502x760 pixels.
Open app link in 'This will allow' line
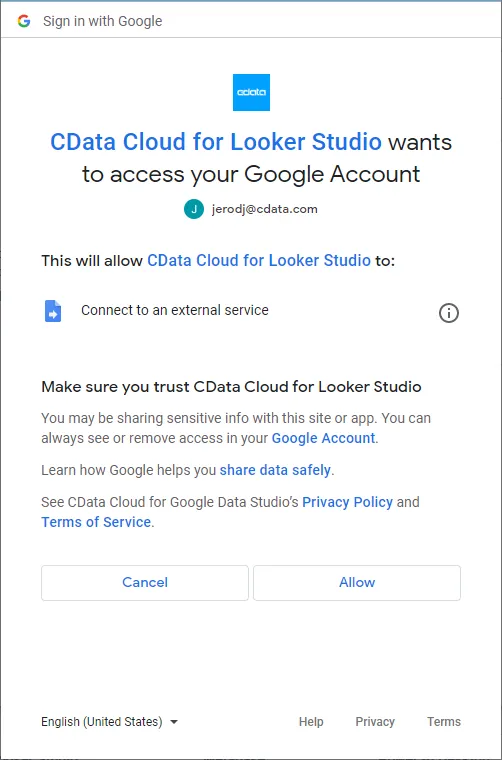259,260
